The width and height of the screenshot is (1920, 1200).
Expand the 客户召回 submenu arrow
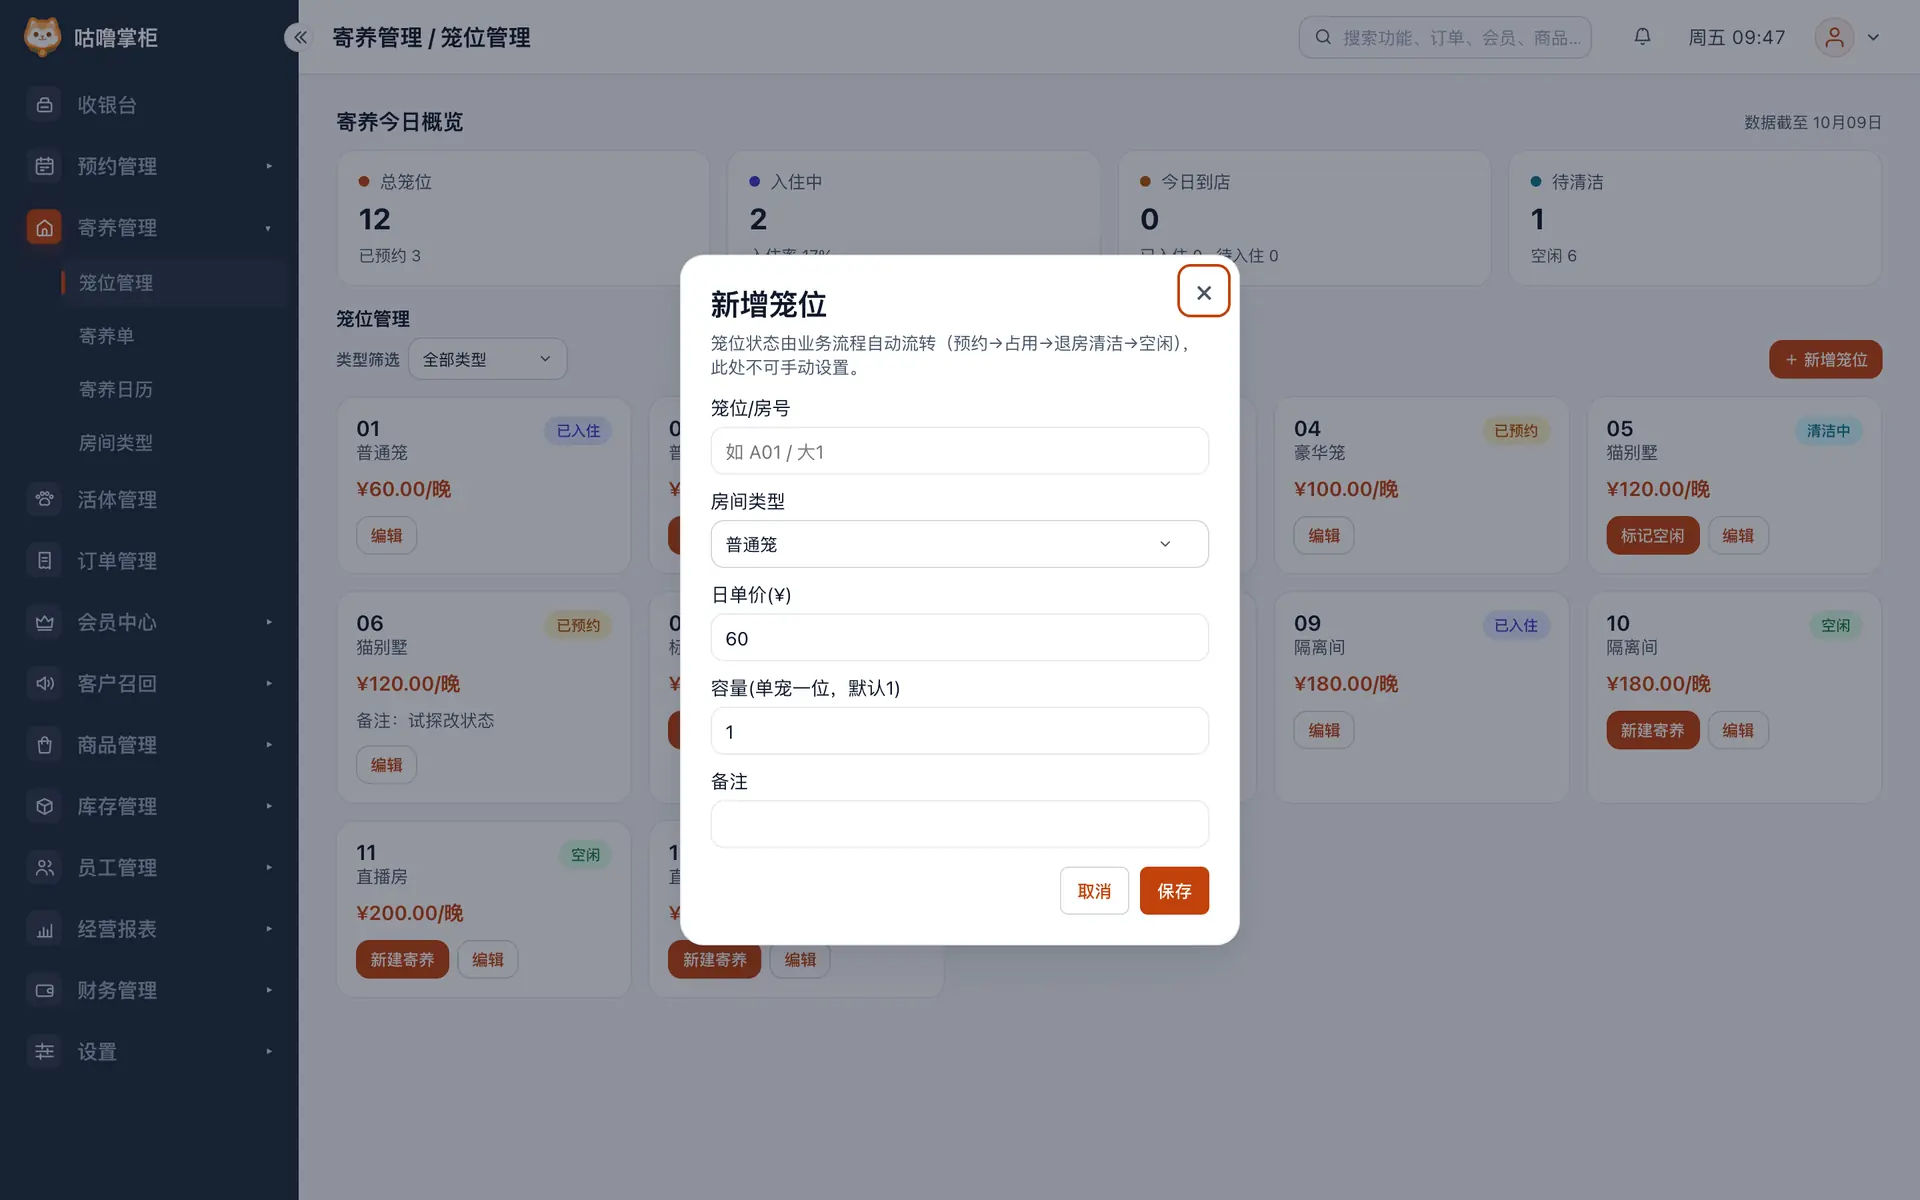pos(269,683)
